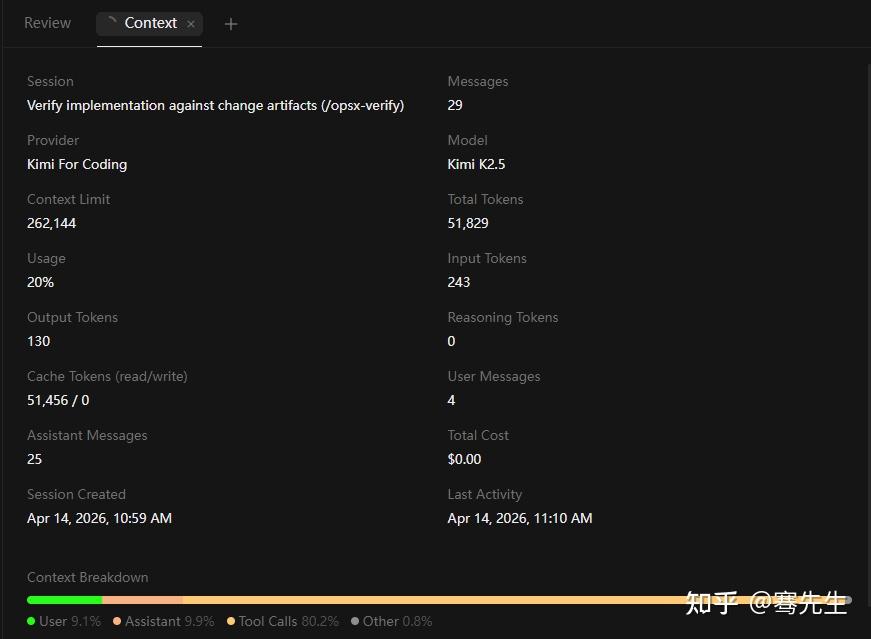Click output tokens value 130

coord(38,341)
